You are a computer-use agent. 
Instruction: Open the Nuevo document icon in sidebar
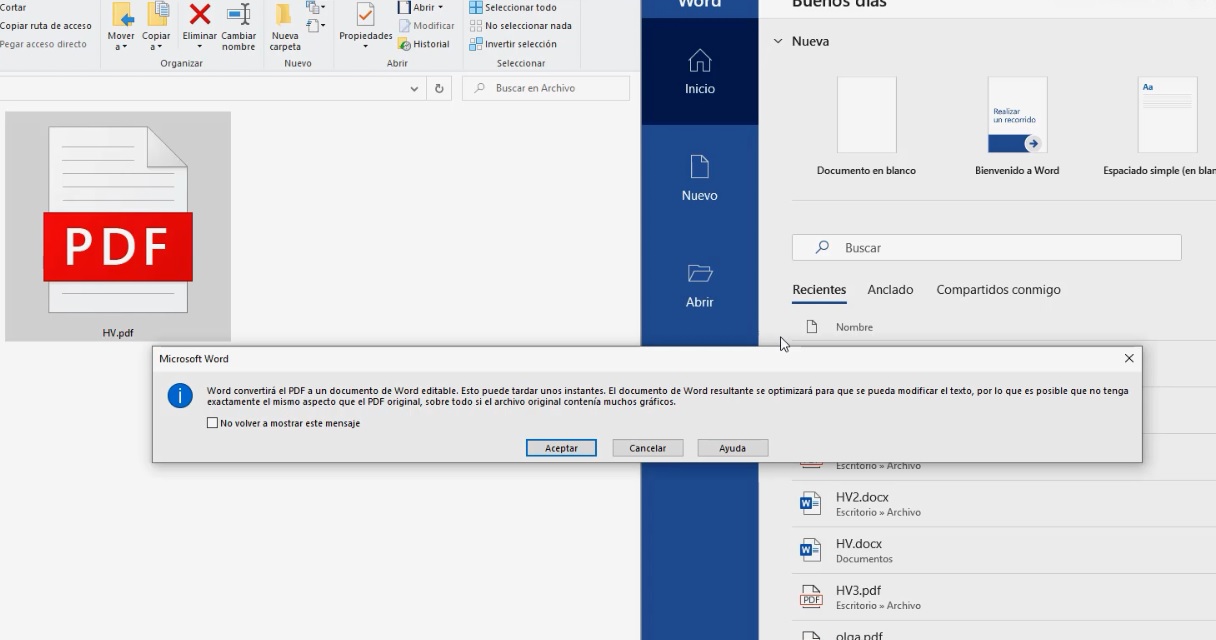699,166
